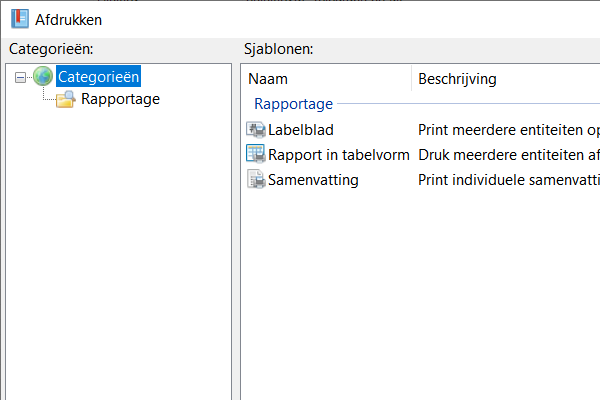Click the Sjablonen label above the list
The width and height of the screenshot is (600, 400).
(279, 48)
